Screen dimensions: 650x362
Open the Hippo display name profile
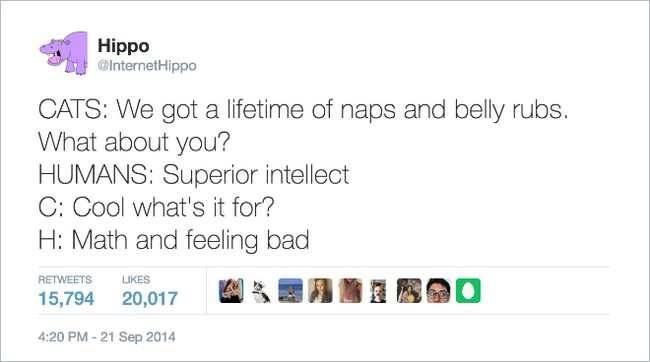point(123,46)
